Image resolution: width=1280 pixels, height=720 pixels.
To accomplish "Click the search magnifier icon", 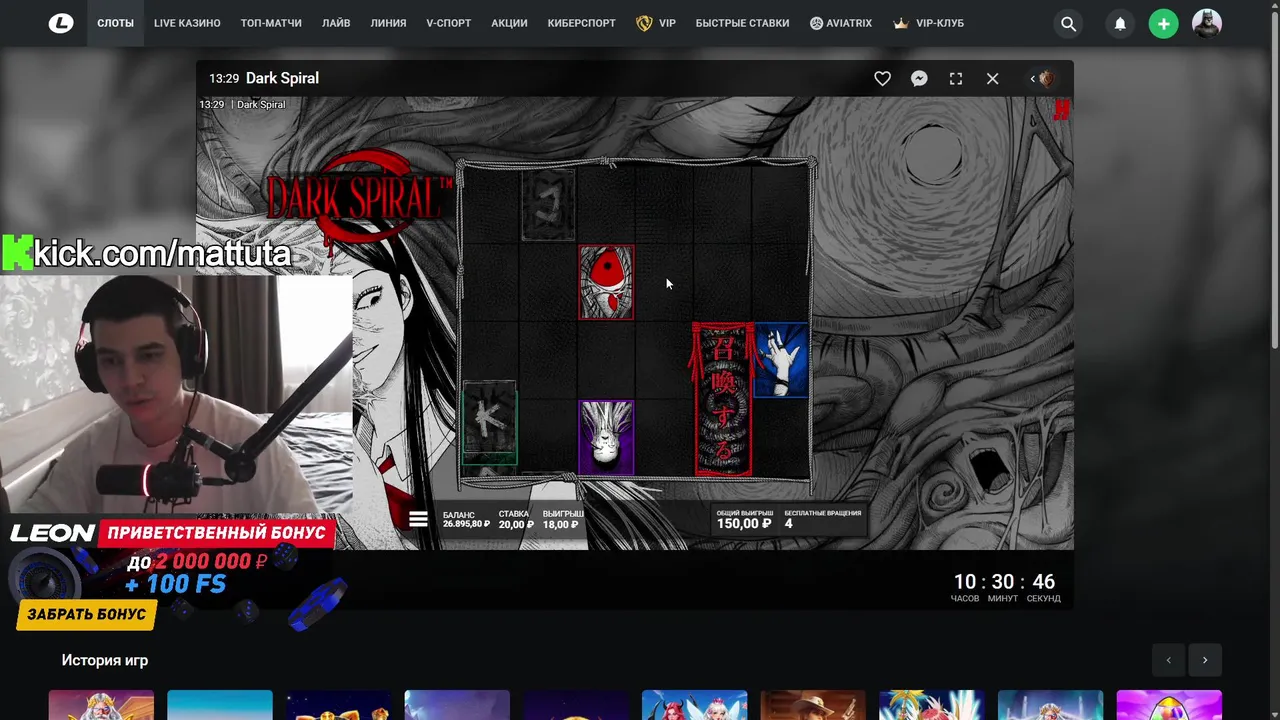I will coord(1068,24).
